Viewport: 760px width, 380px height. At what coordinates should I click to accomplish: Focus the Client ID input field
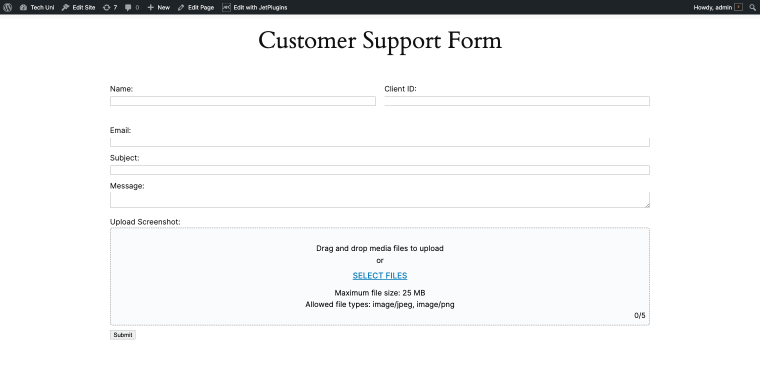point(517,101)
